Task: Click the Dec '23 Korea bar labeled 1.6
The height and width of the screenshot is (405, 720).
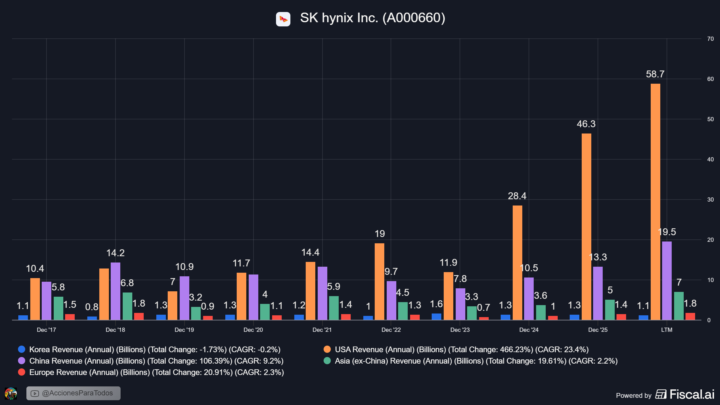Action: pyautogui.click(x=437, y=317)
